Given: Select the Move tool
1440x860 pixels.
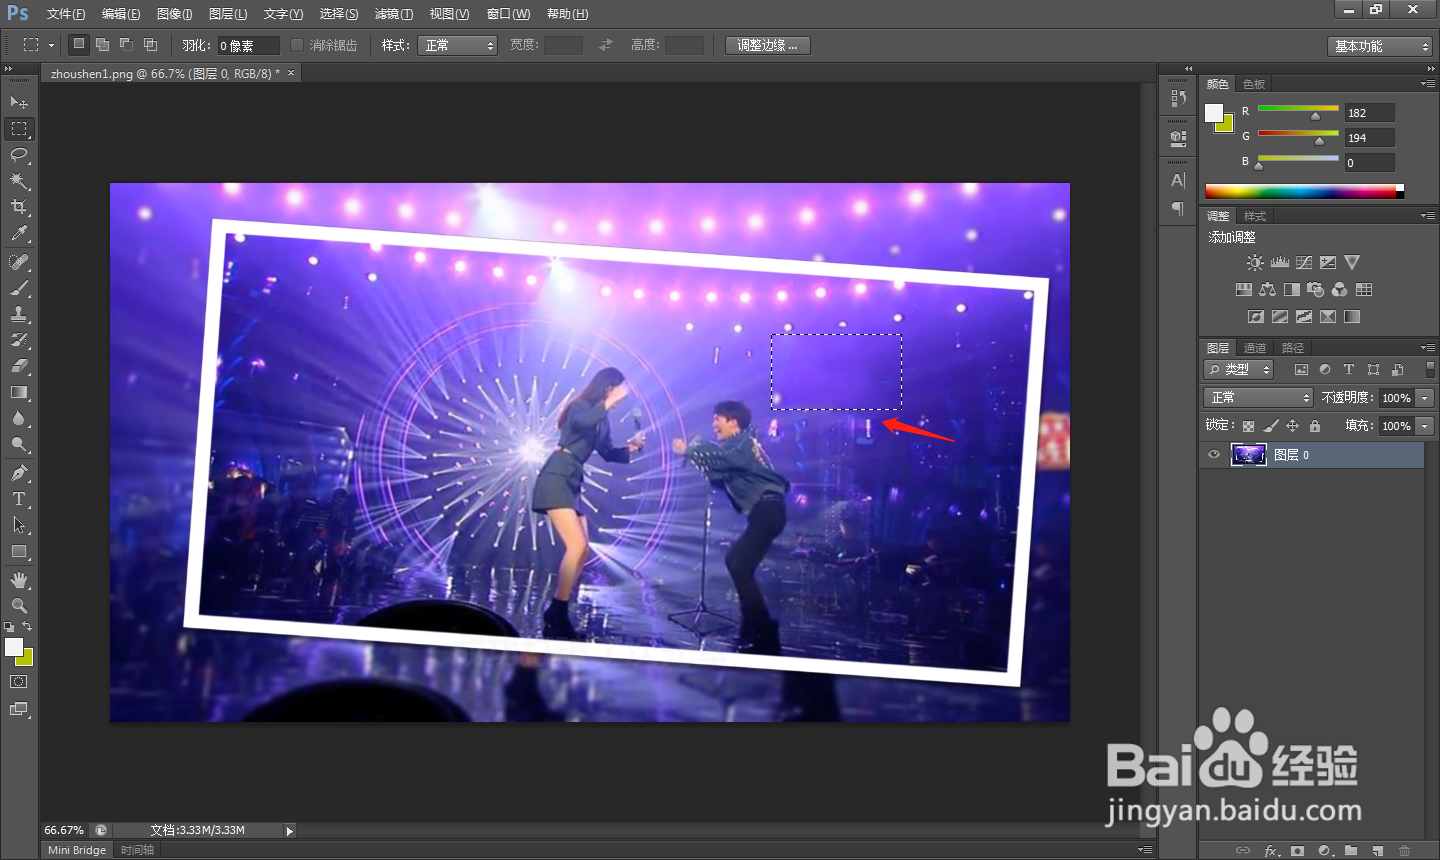Looking at the screenshot, I should pos(19,102).
